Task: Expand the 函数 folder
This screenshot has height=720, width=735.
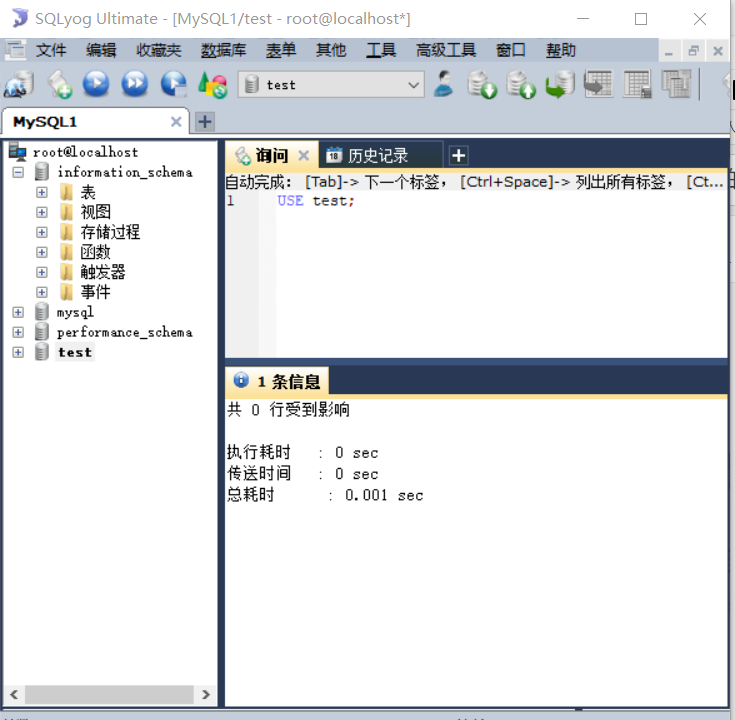Action: click(42, 252)
